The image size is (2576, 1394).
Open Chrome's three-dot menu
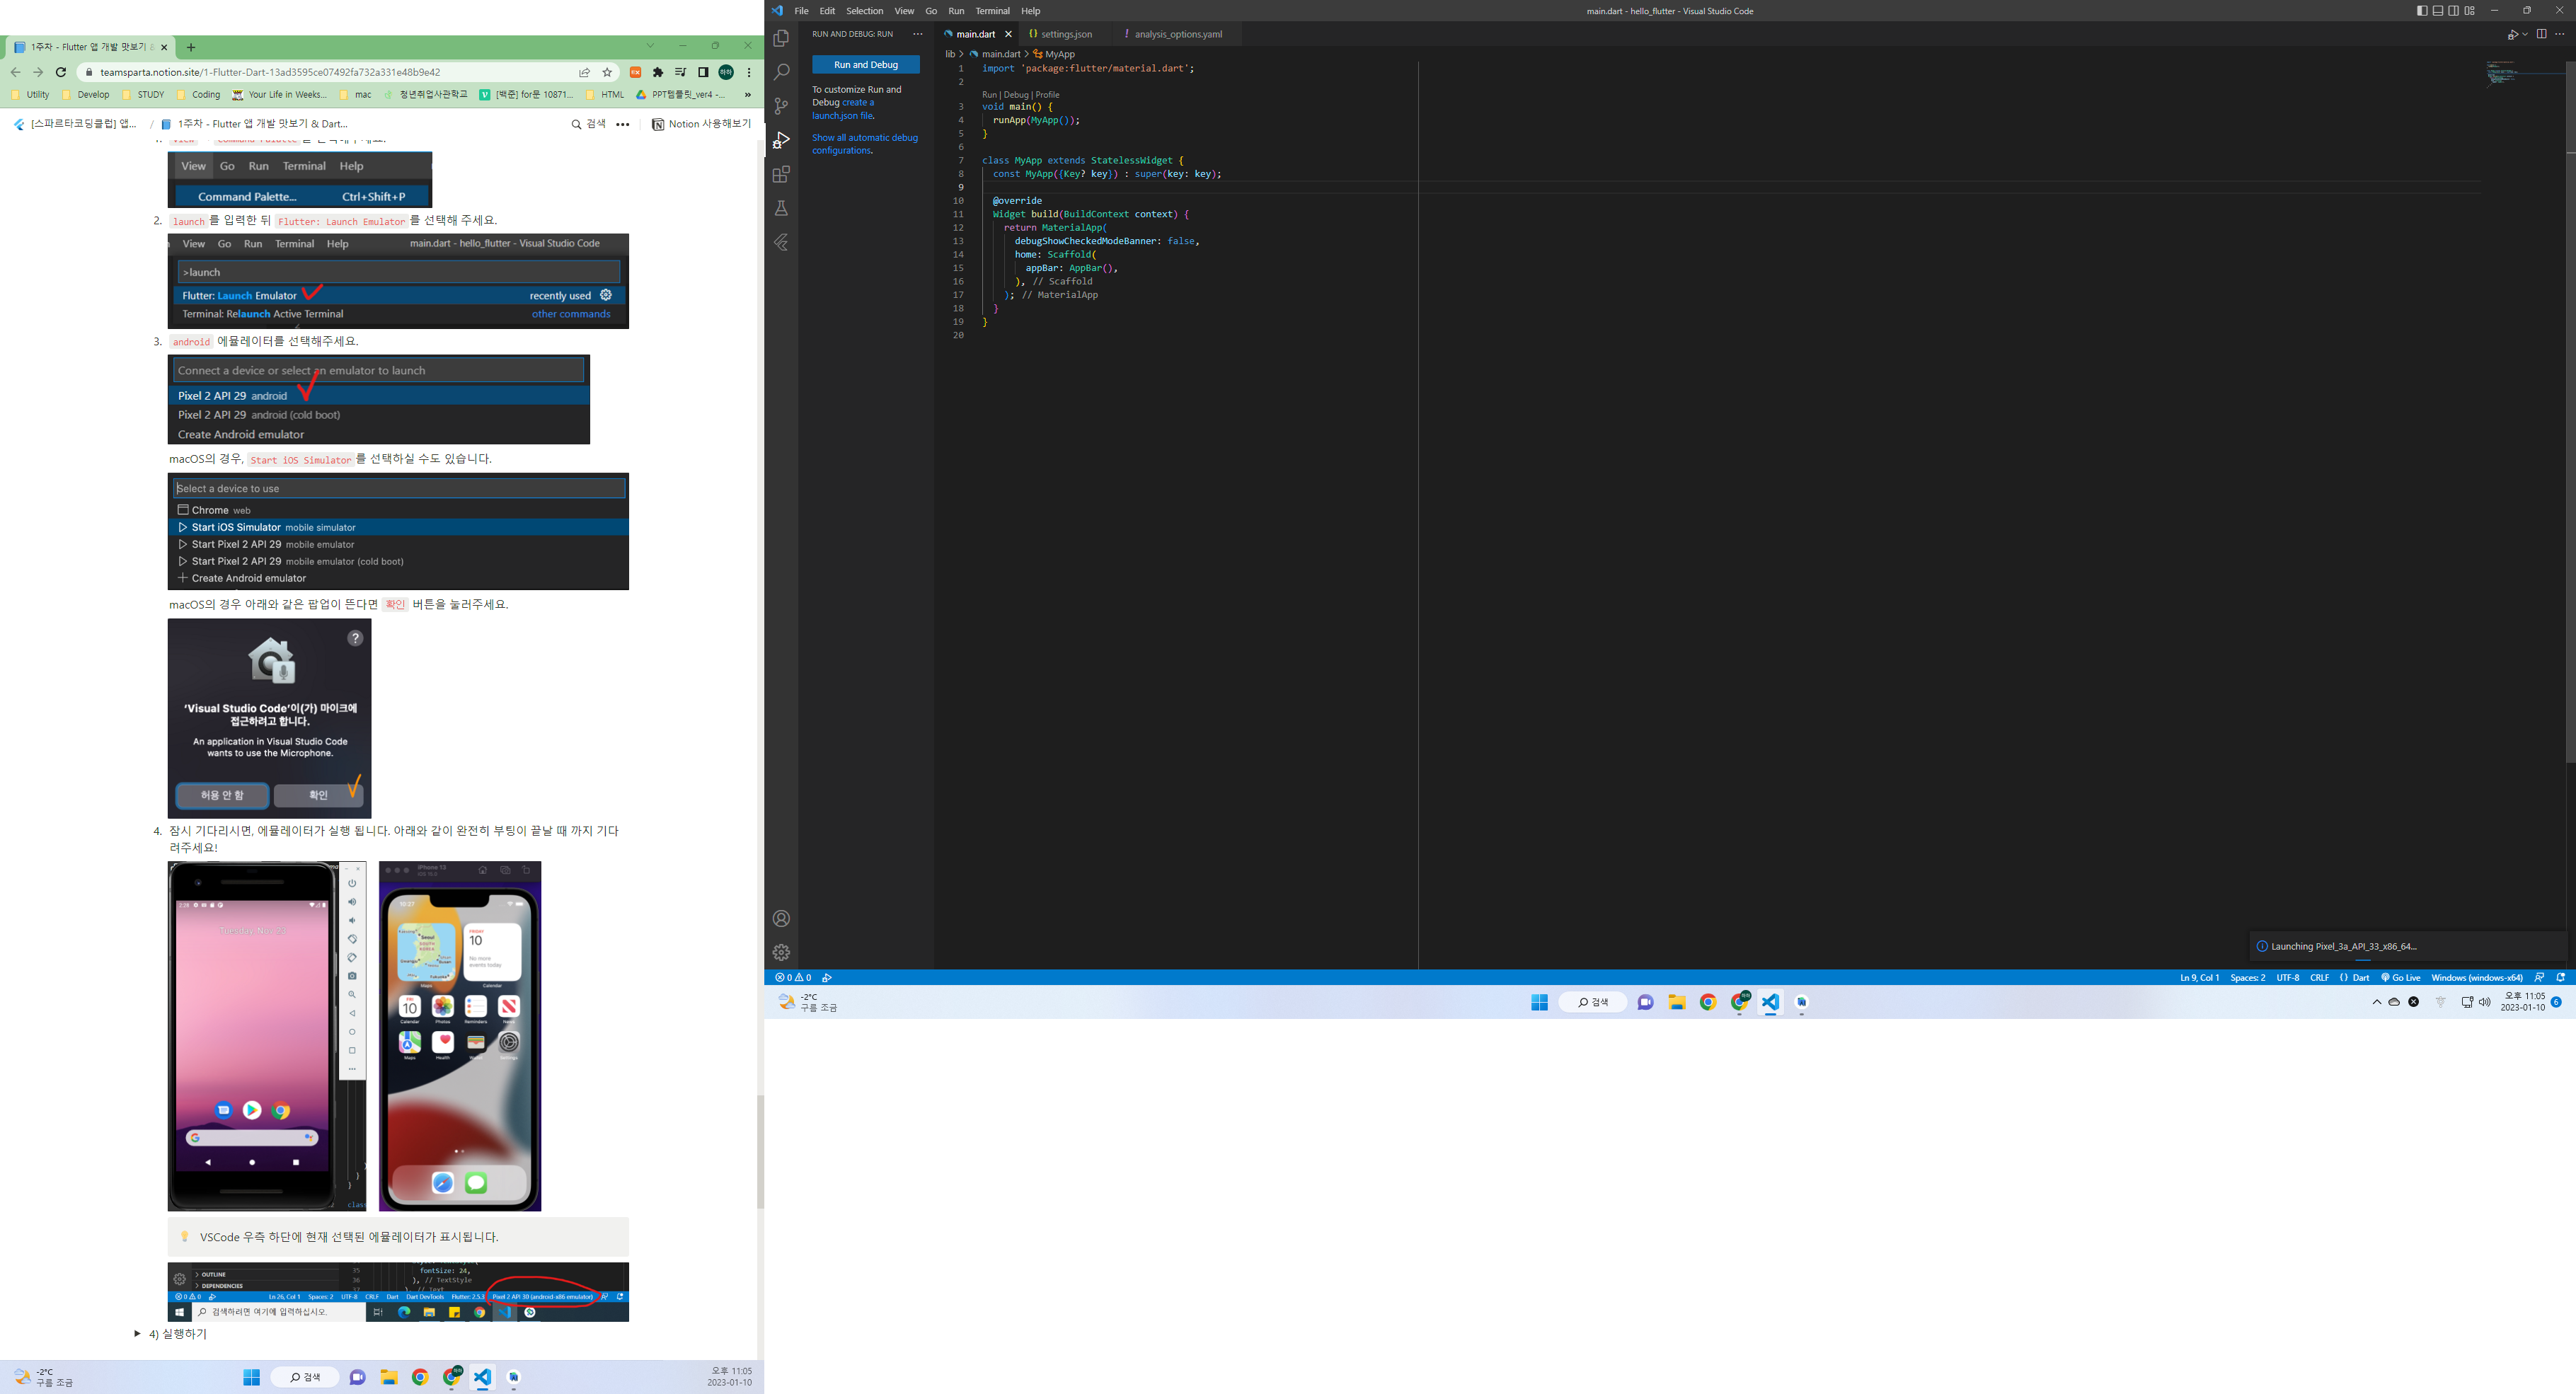pos(749,72)
